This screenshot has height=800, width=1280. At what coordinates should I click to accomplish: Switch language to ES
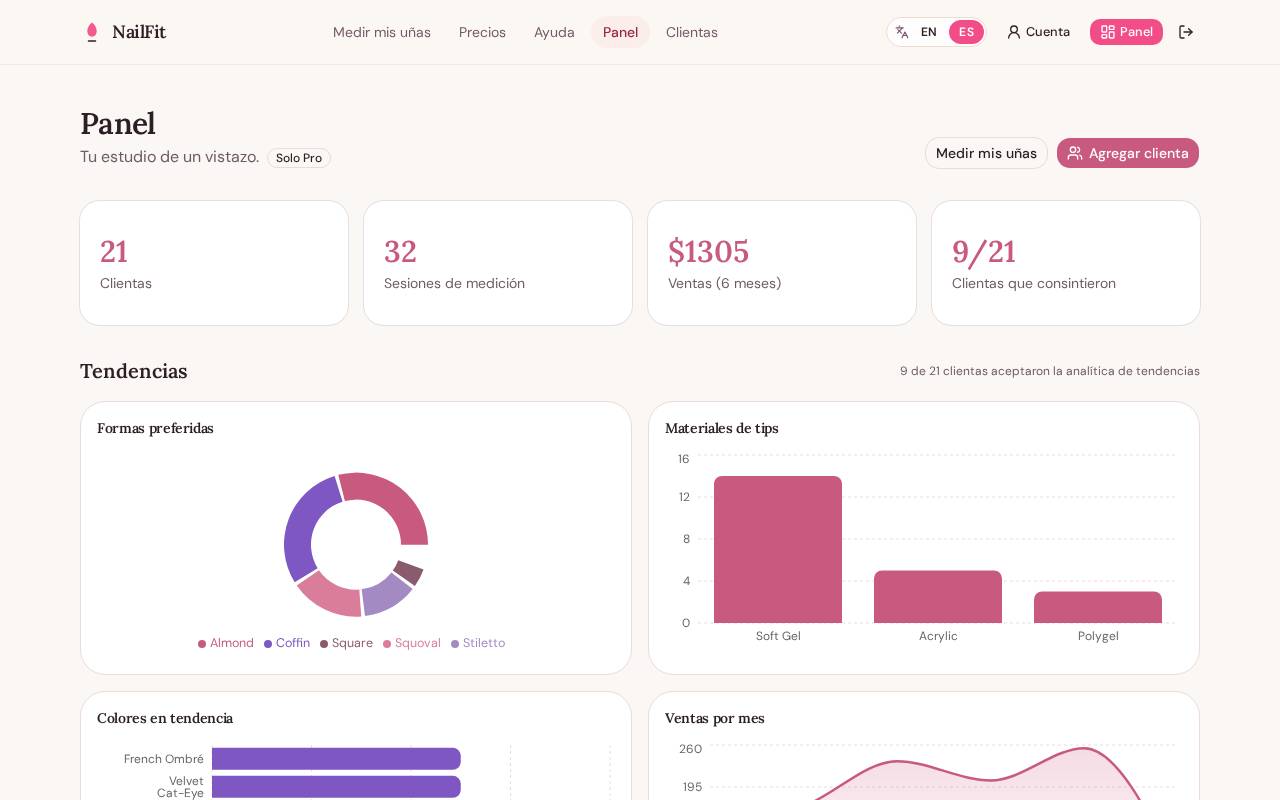click(x=966, y=32)
